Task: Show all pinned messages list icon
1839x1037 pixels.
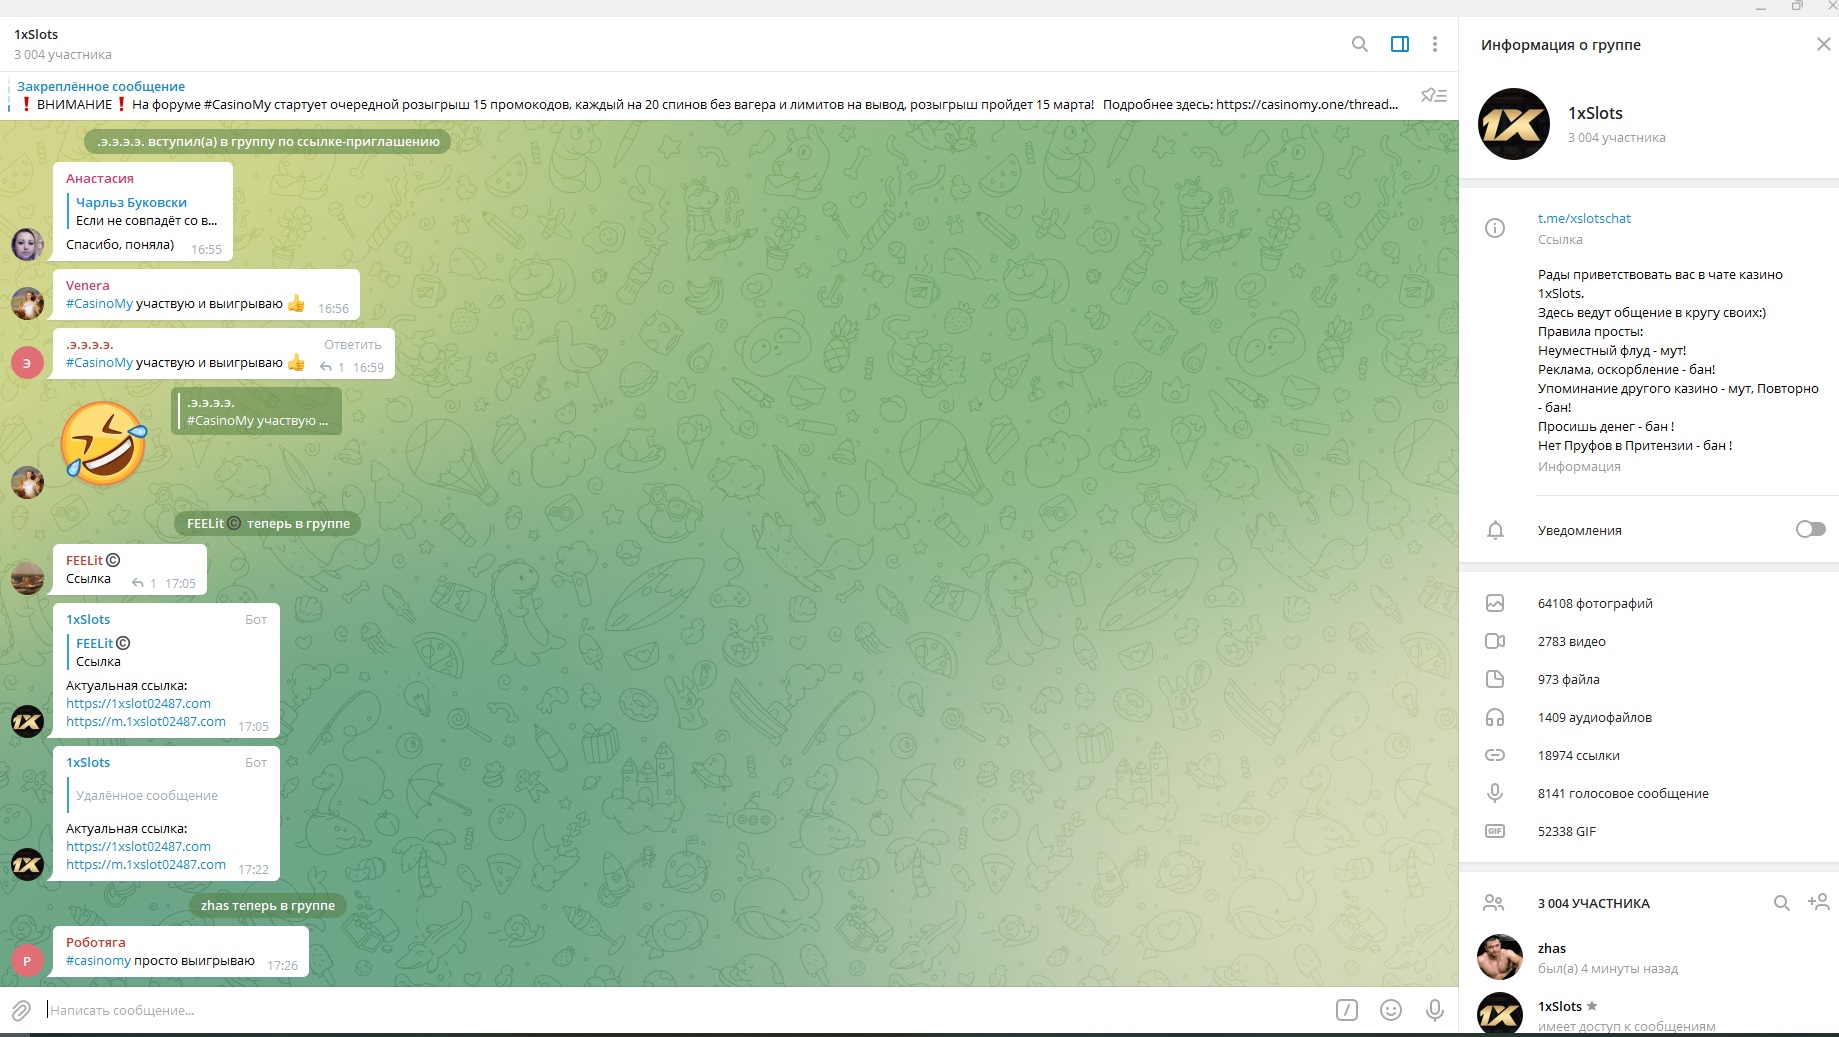Action: (x=1434, y=95)
